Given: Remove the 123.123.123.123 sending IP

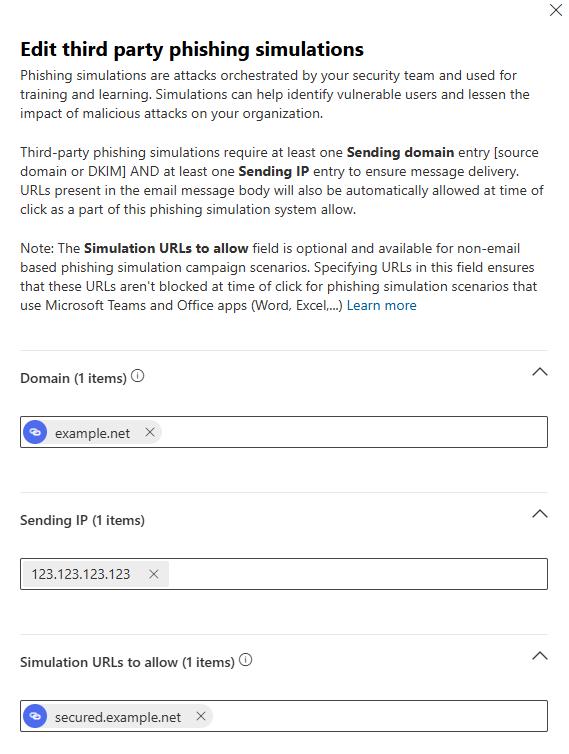Looking at the screenshot, I should coord(154,574).
